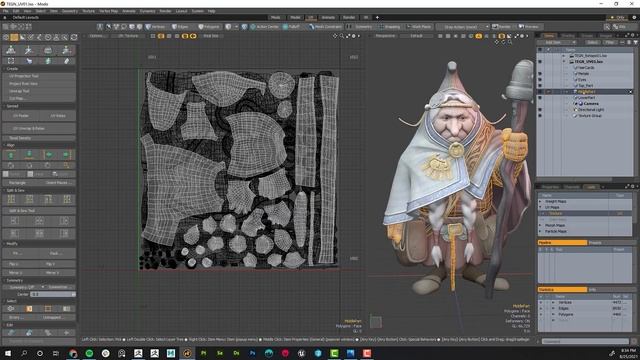
Task: Click the Work Plane toolbar button
Action: [419, 27]
